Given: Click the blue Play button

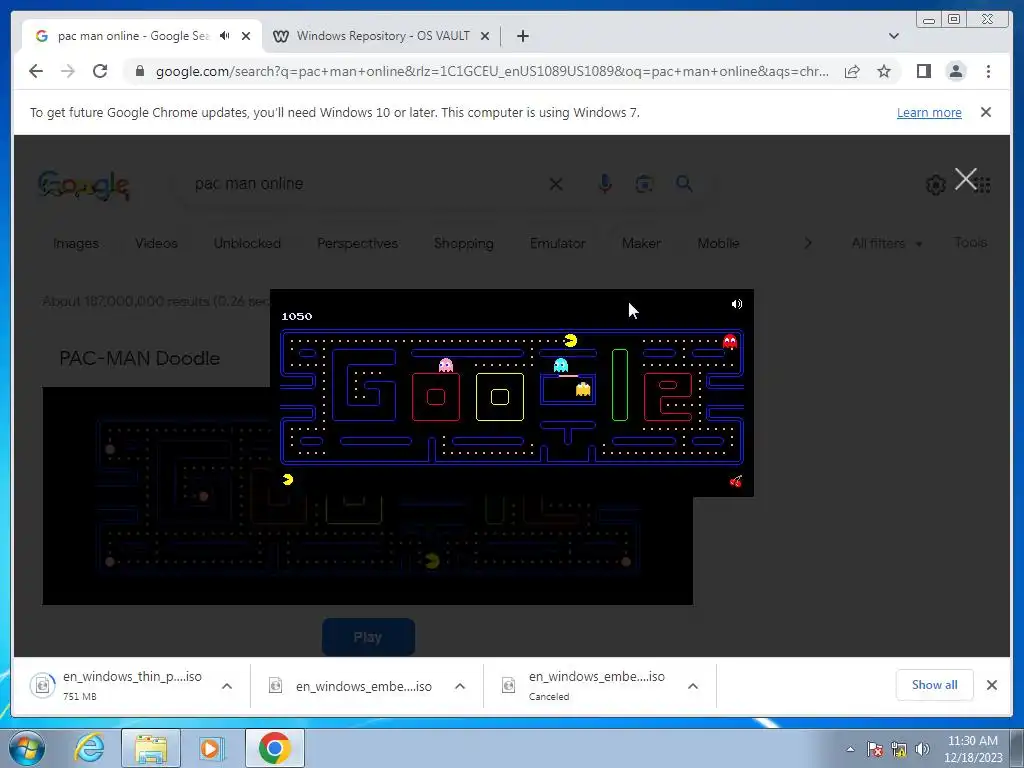Looking at the screenshot, I should coord(368,637).
